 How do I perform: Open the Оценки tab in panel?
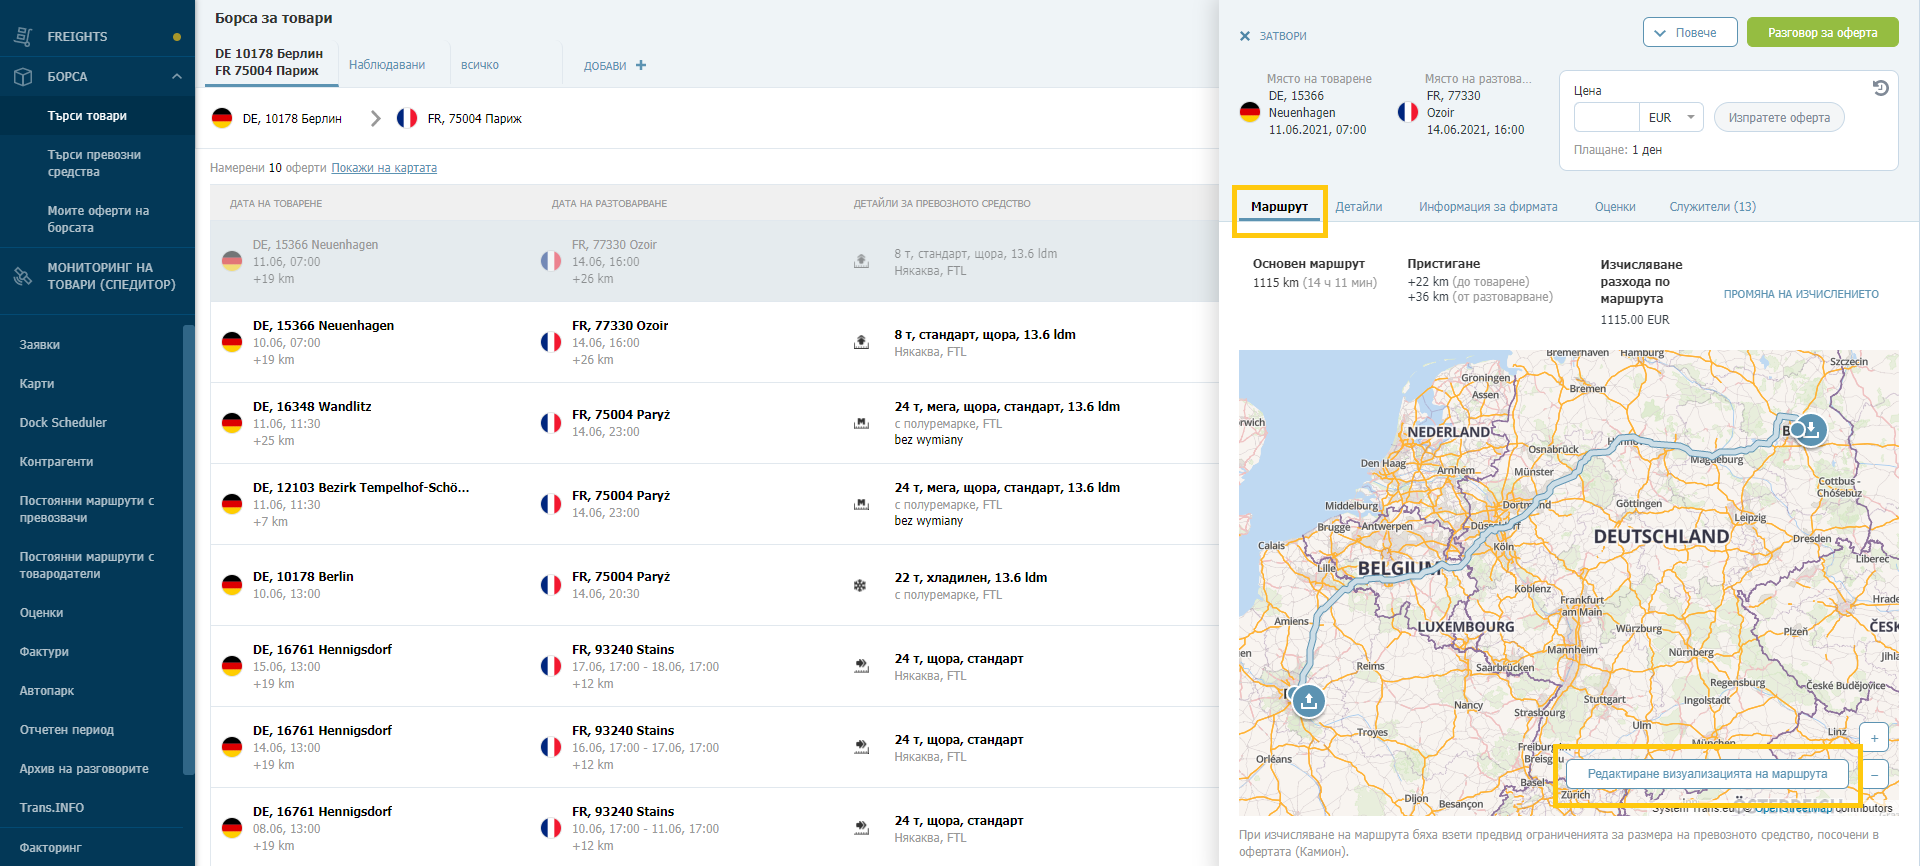coord(1615,207)
